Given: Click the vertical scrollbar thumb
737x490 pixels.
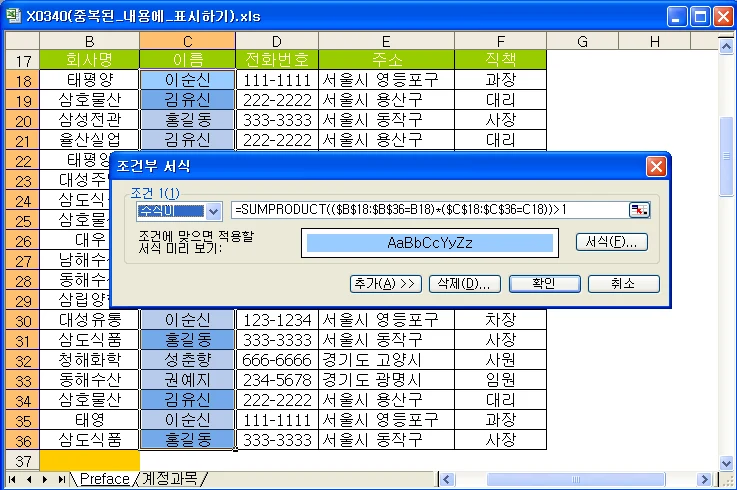Looking at the screenshot, I should coord(726,156).
